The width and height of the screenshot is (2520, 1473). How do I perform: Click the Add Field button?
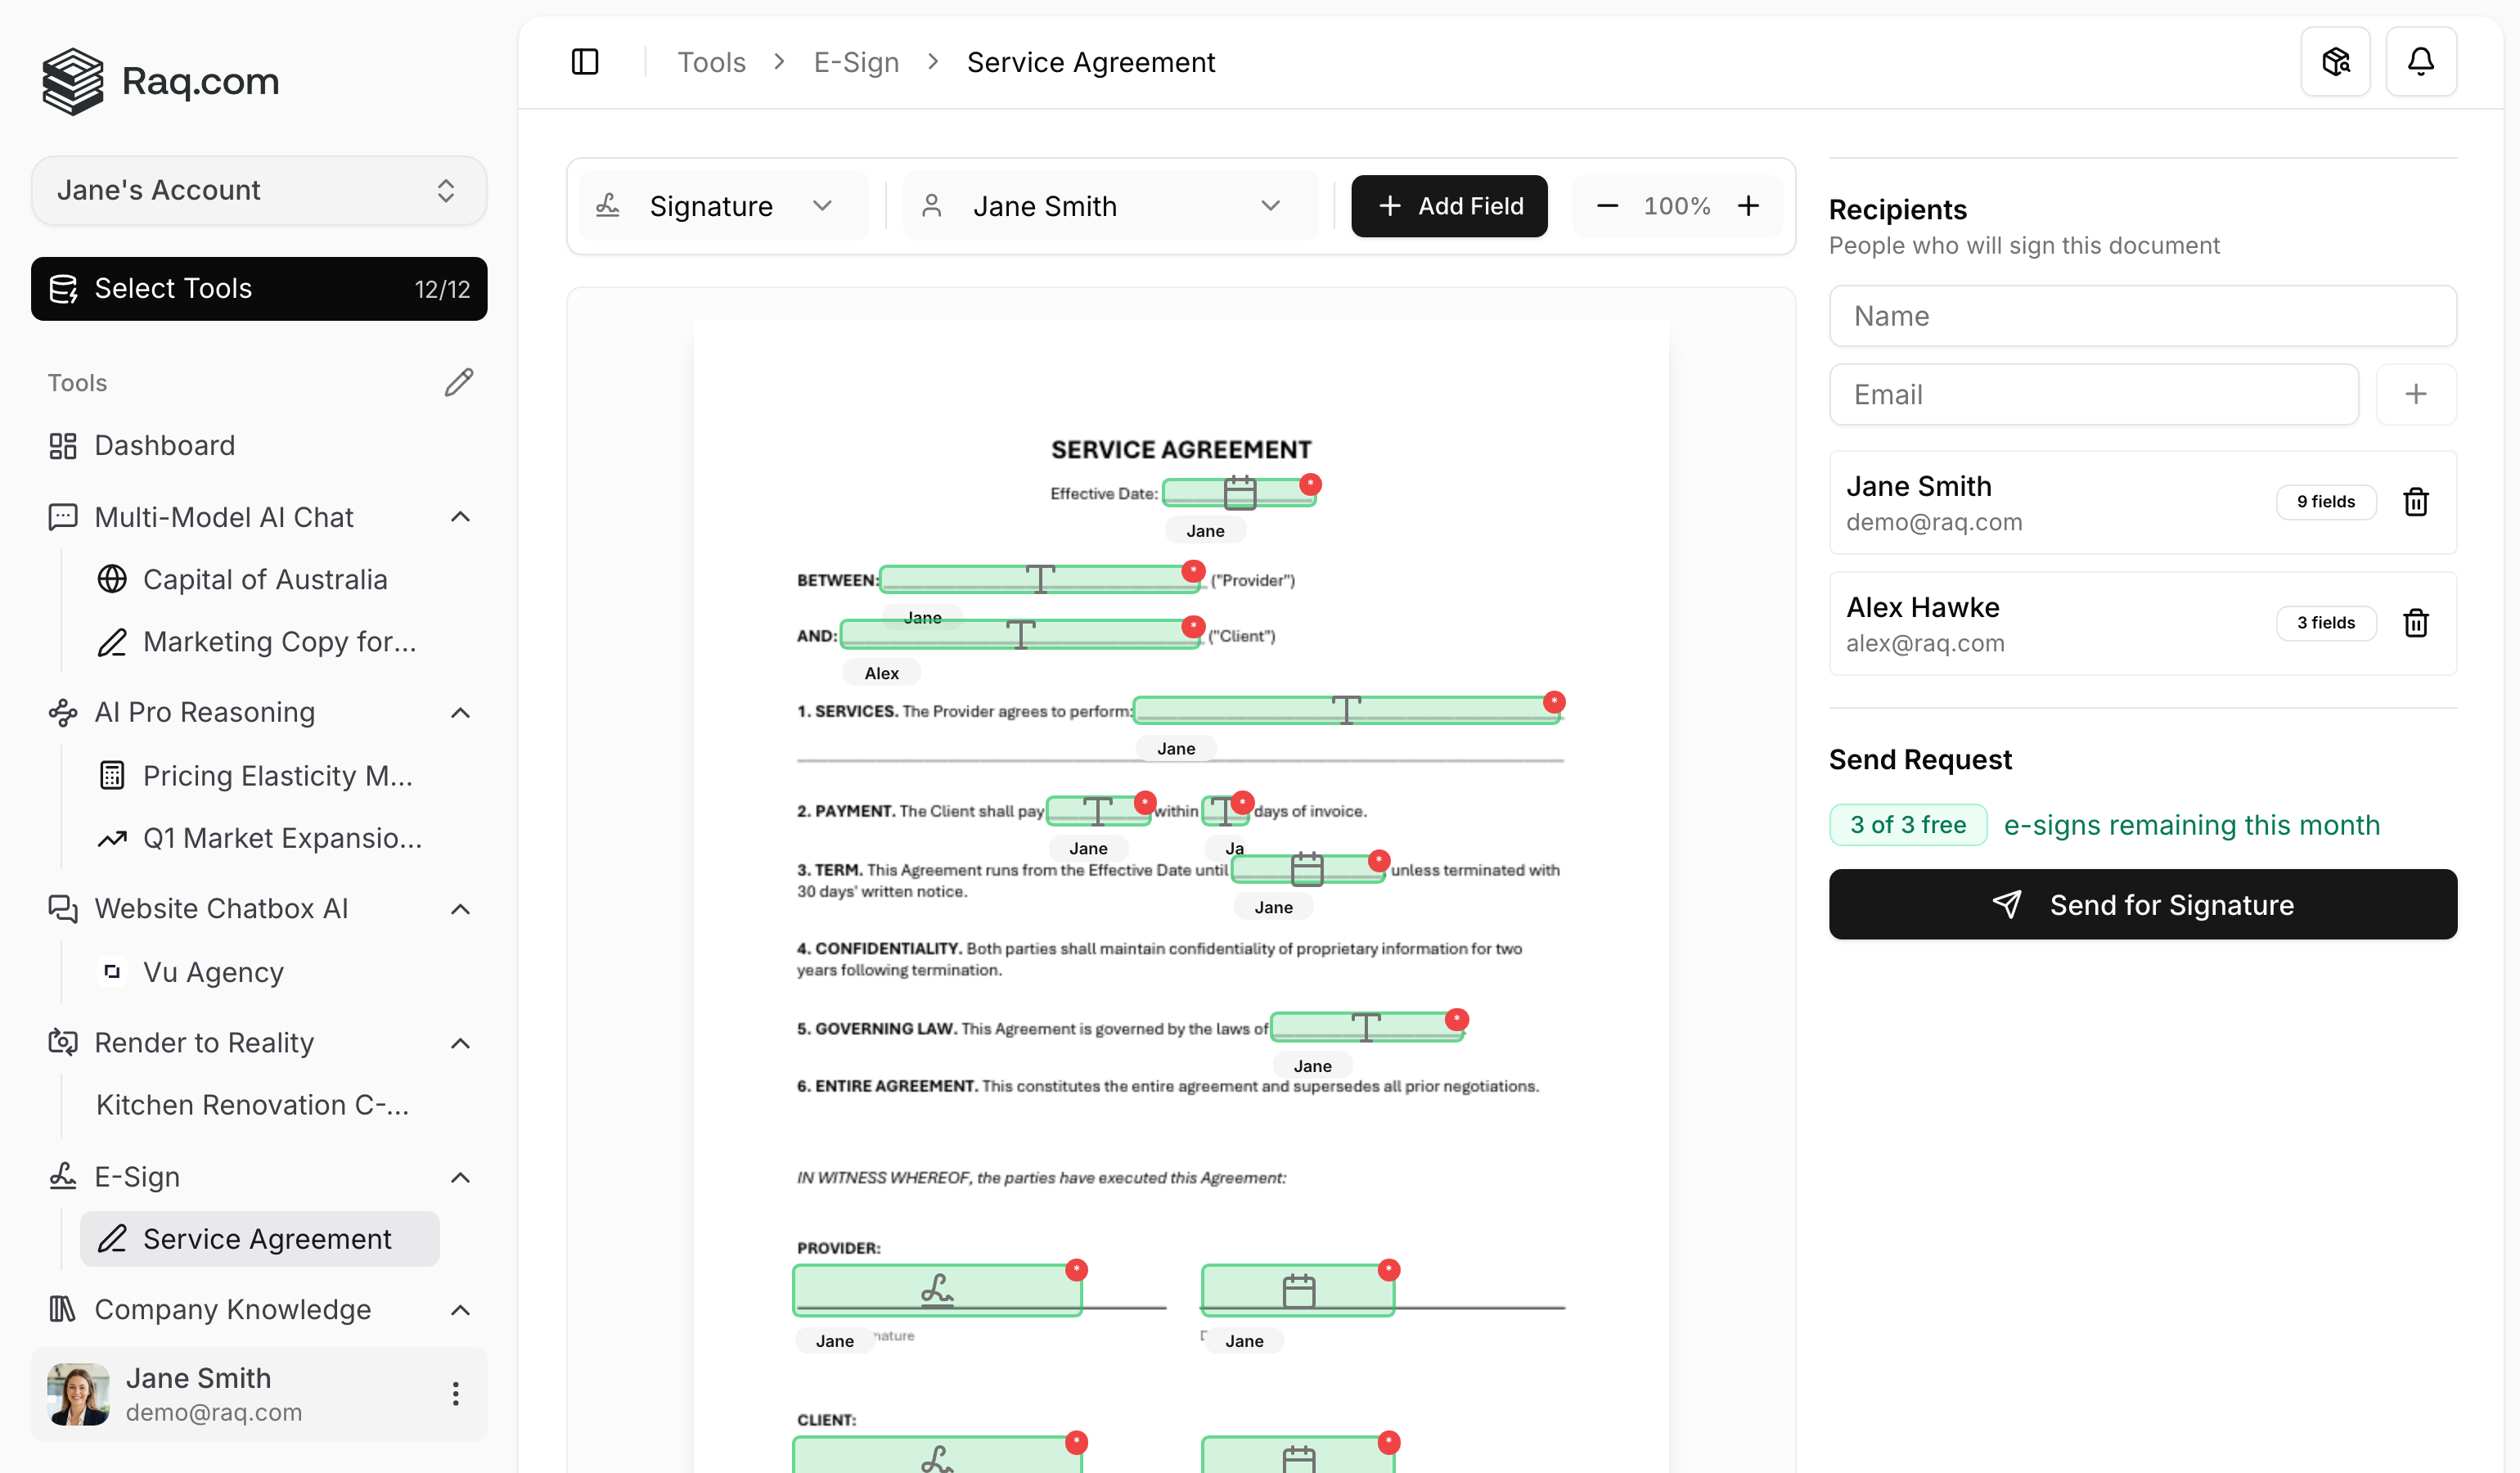[1449, 206]
